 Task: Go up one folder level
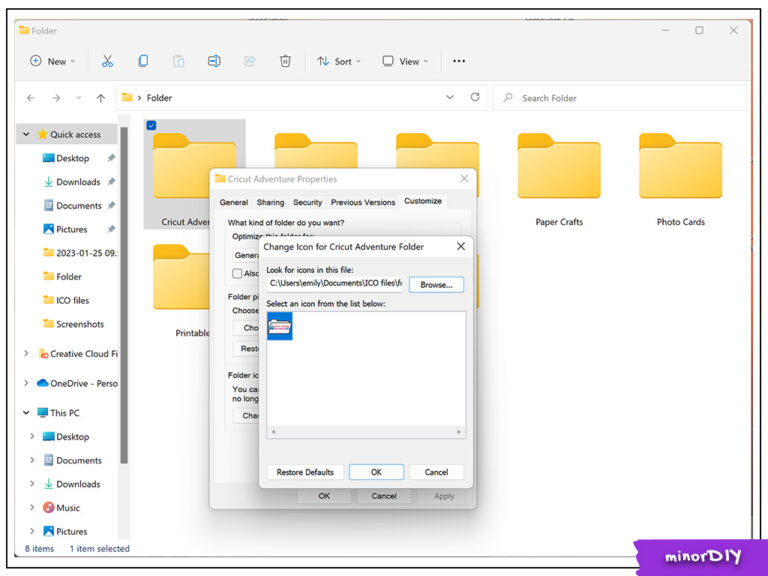pos(101,98)
